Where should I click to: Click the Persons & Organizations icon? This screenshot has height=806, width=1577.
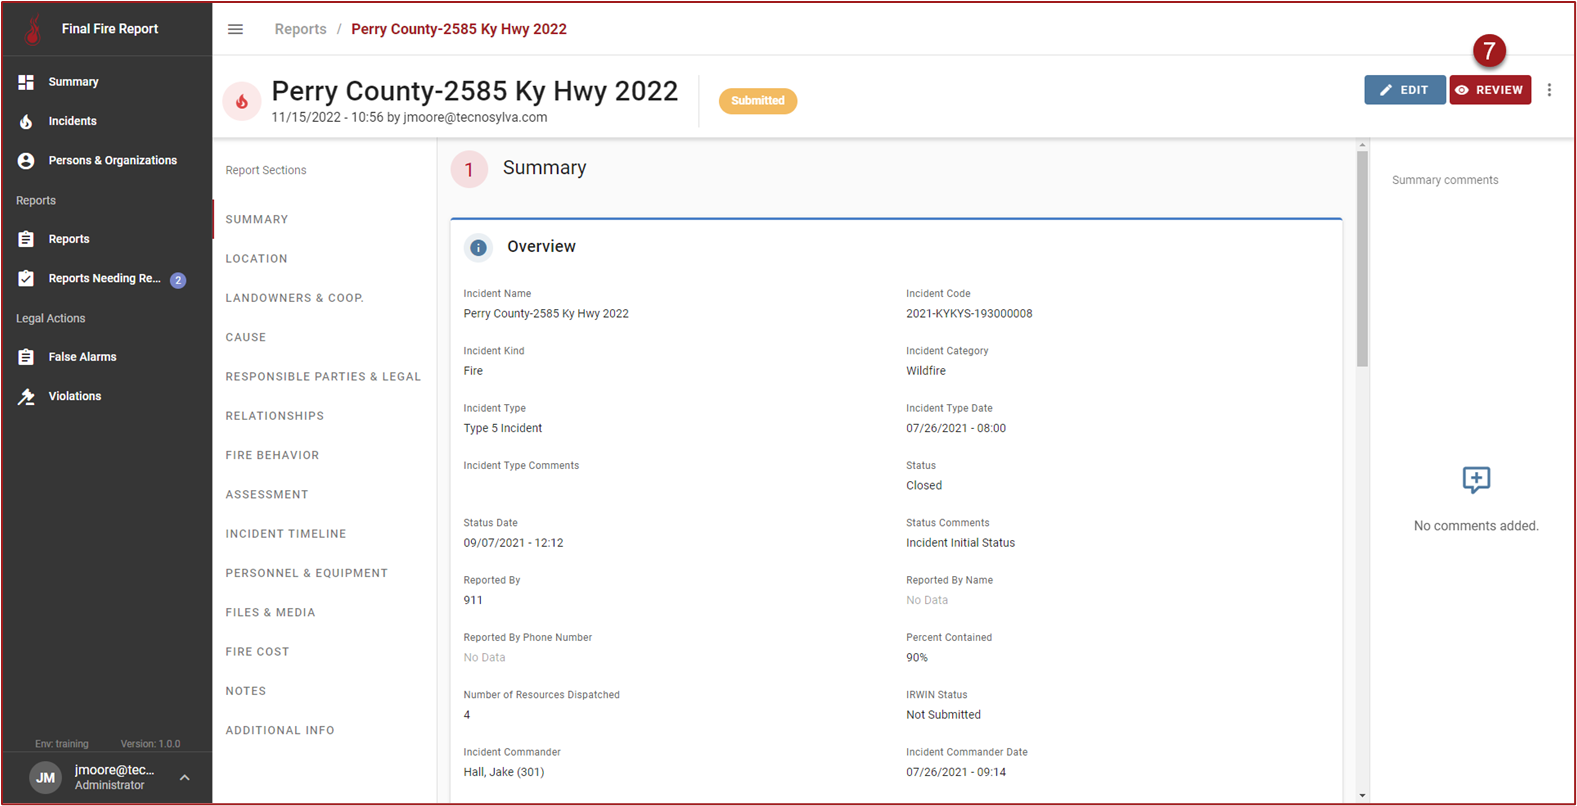(x=26, y=161)
